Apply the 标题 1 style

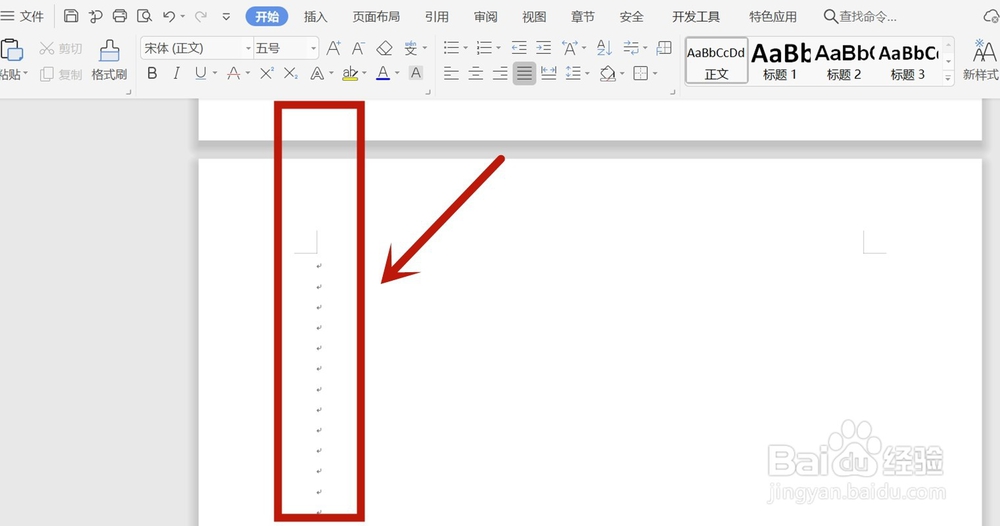[780, 61]
